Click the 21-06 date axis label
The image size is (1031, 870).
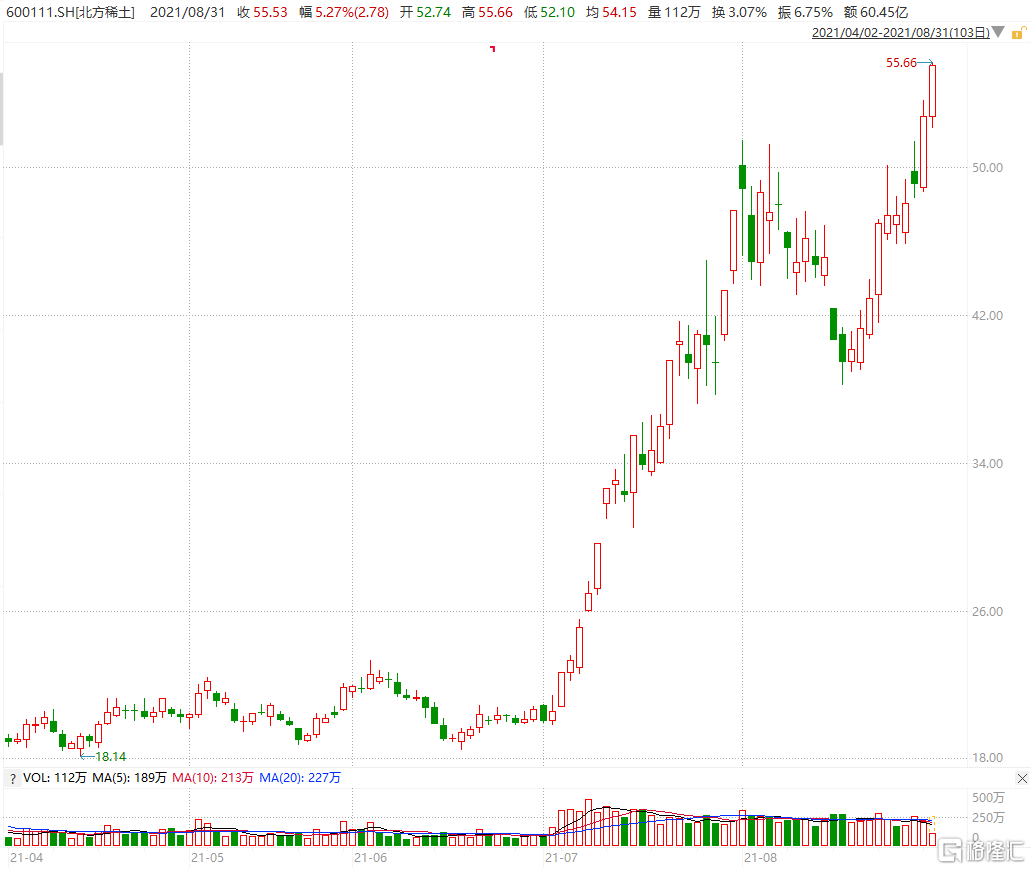(x=370, y=858)
